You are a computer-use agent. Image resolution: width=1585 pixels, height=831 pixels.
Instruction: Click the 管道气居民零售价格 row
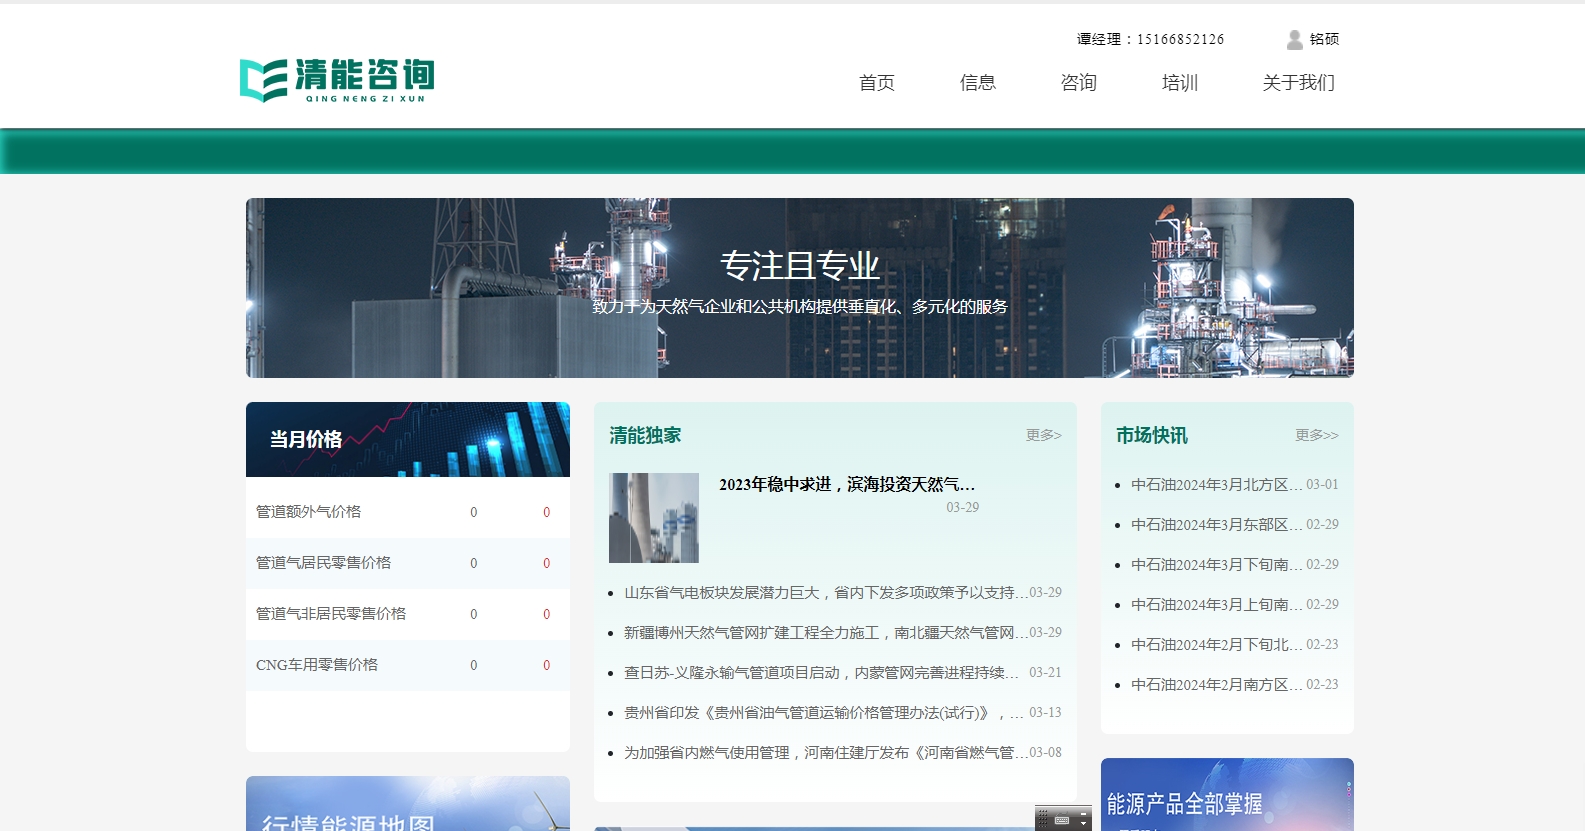pyautogui.click(x=323, y=563)
